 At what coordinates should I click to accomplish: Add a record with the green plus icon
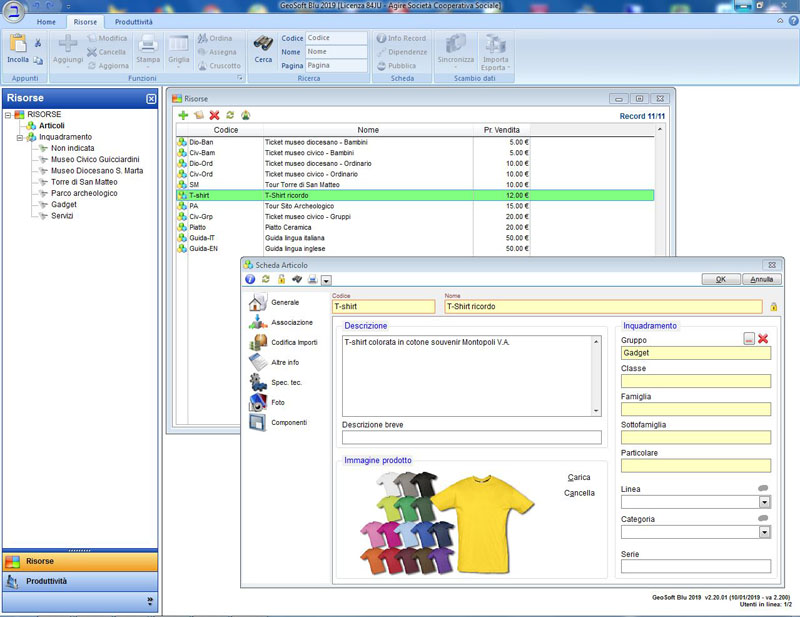[183, 116]
